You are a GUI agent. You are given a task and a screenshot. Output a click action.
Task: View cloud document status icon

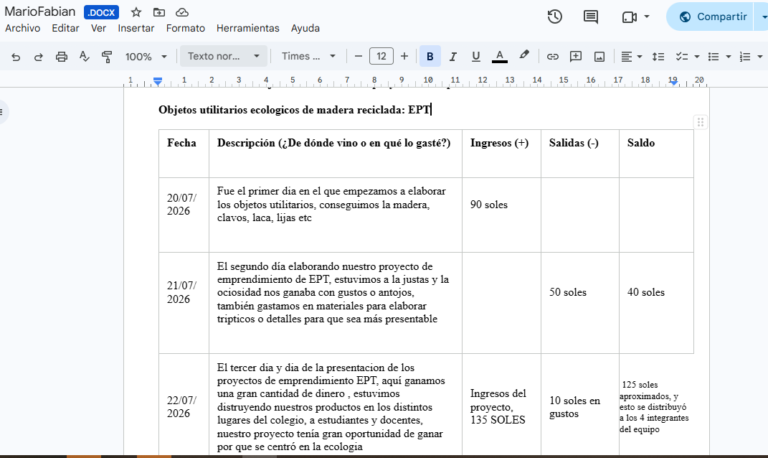point(182,12)
